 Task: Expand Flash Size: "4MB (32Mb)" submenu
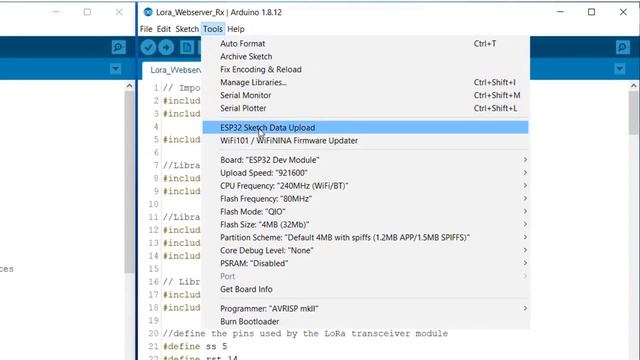point(365,224)
